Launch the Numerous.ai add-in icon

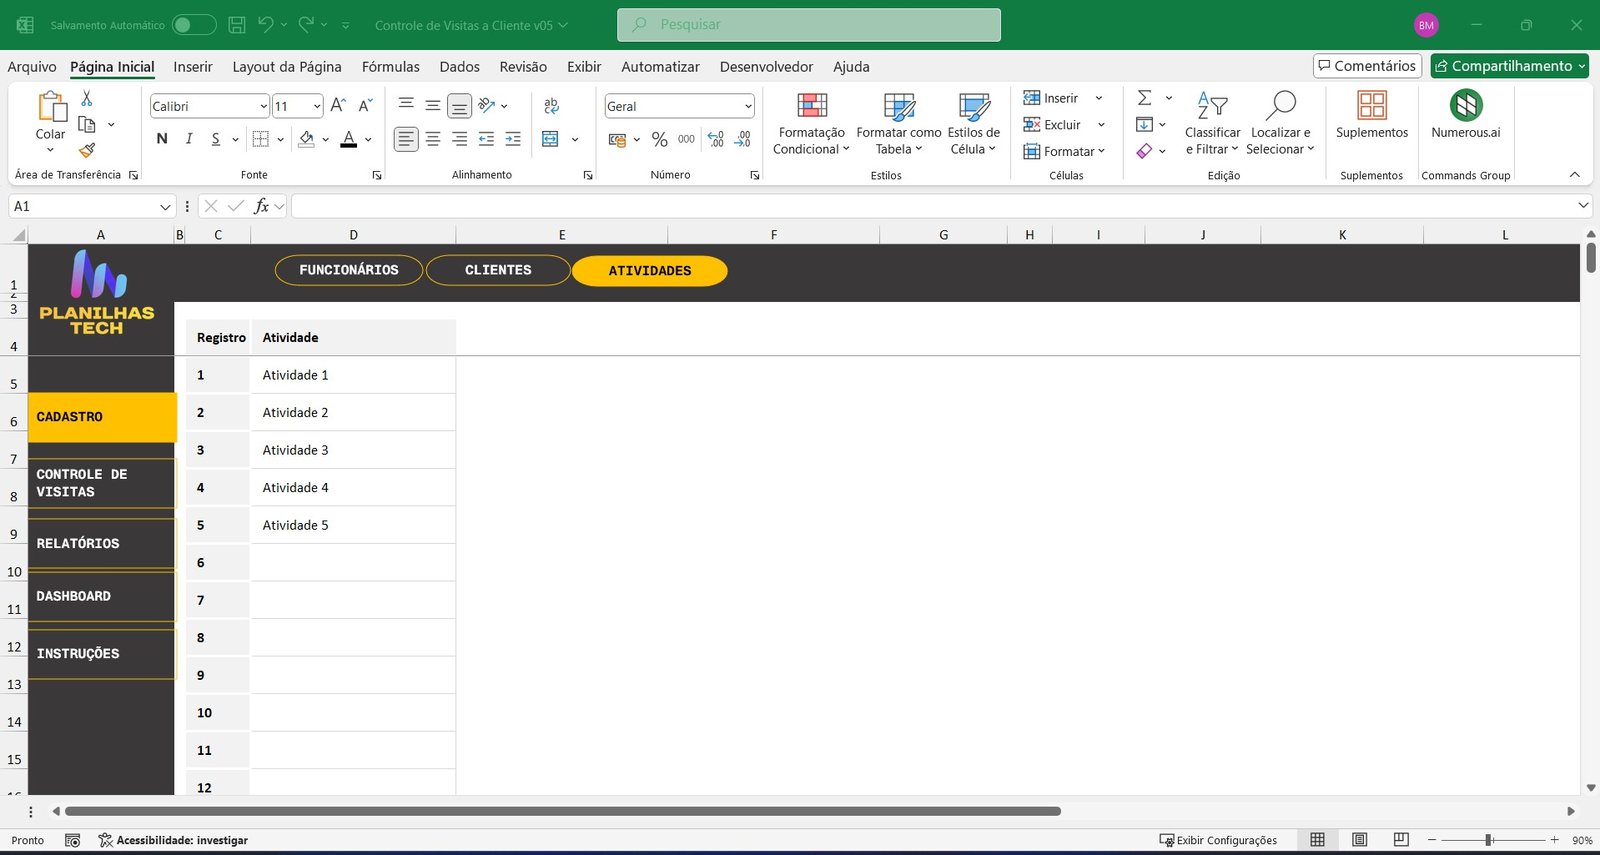1466,105
